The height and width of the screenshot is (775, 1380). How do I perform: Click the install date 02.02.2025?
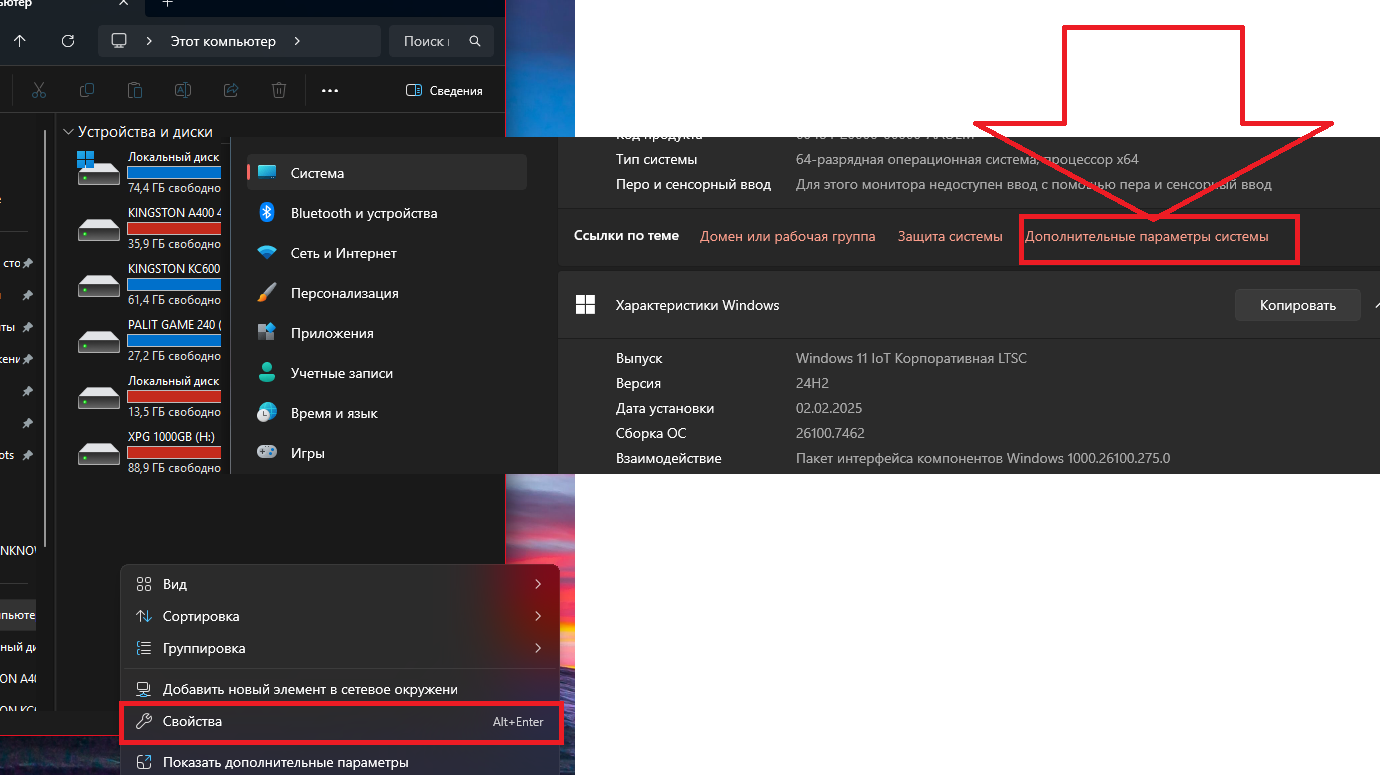click(x=829, y=408)
